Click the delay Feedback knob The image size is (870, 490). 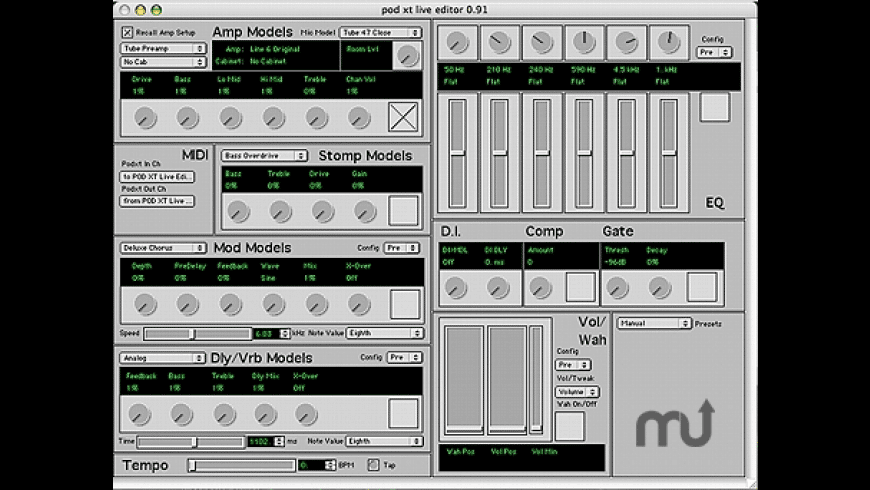pos(139,414)
